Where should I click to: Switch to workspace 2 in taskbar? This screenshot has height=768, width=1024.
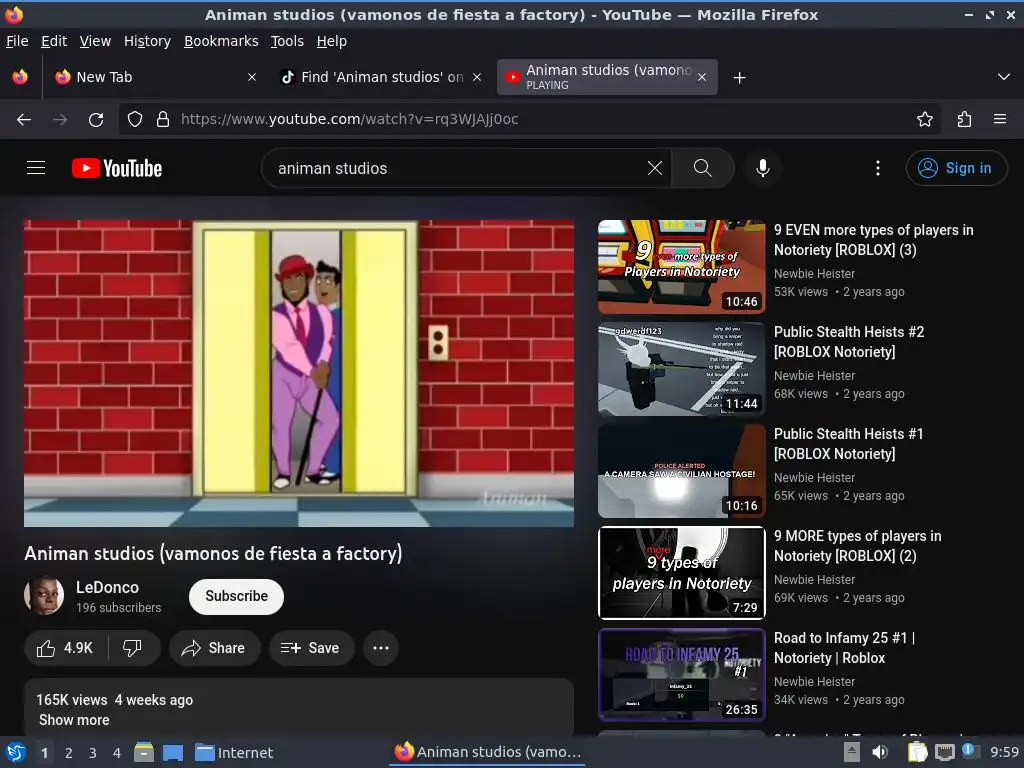pos(69,753)
